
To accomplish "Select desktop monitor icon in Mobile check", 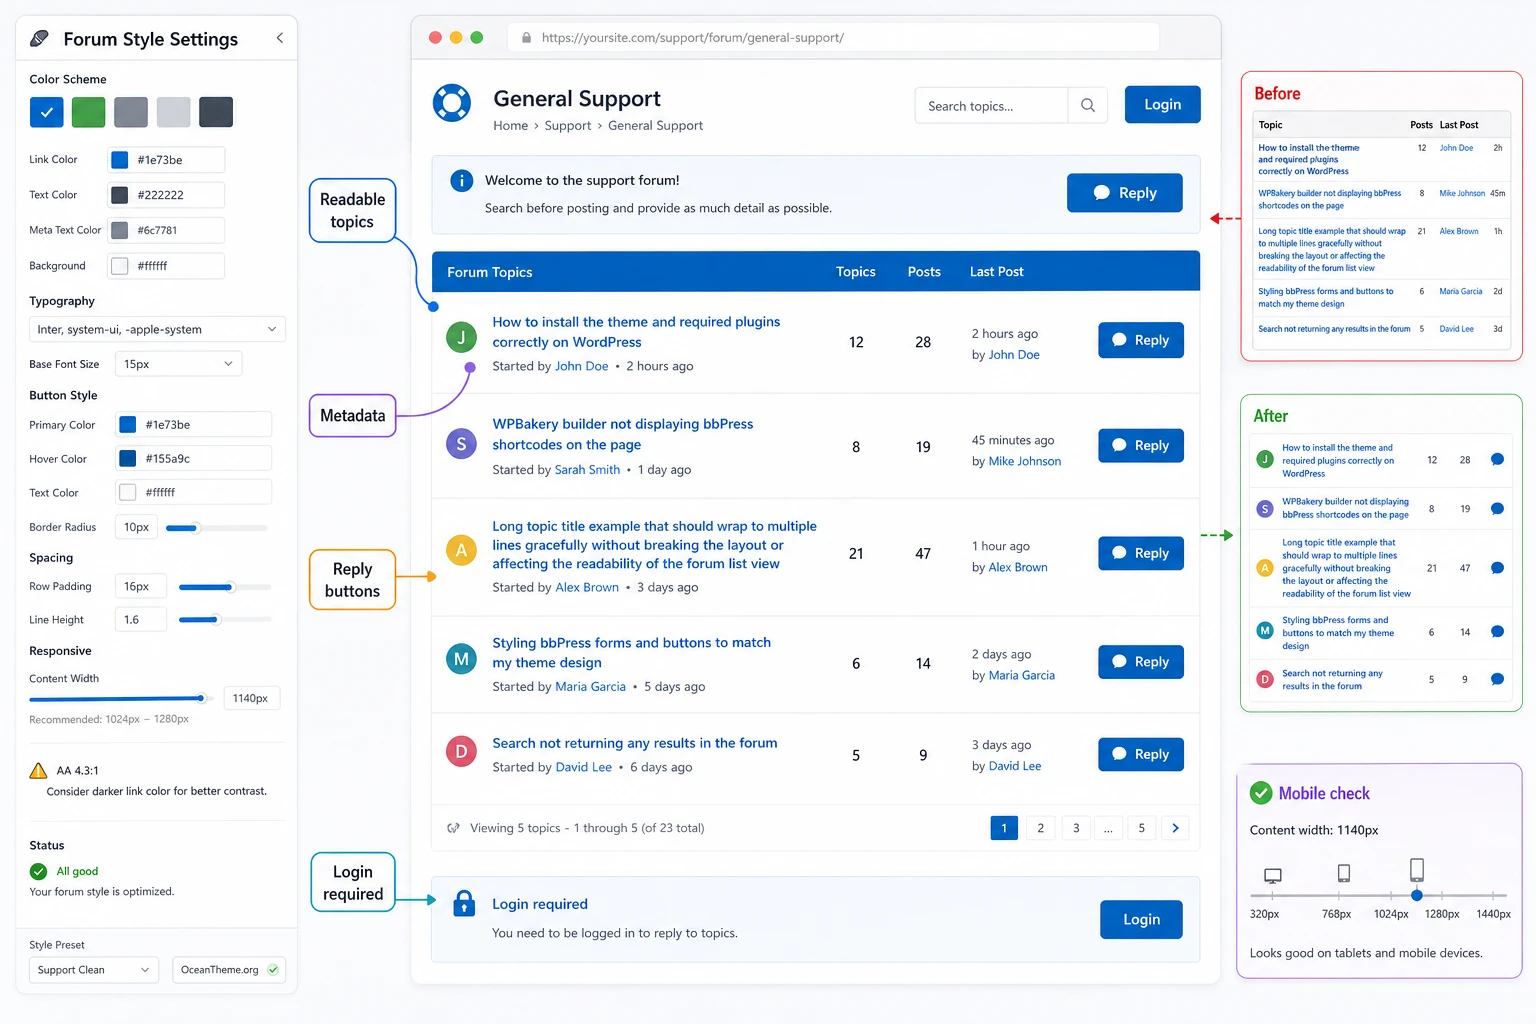I will (1272, 876).
